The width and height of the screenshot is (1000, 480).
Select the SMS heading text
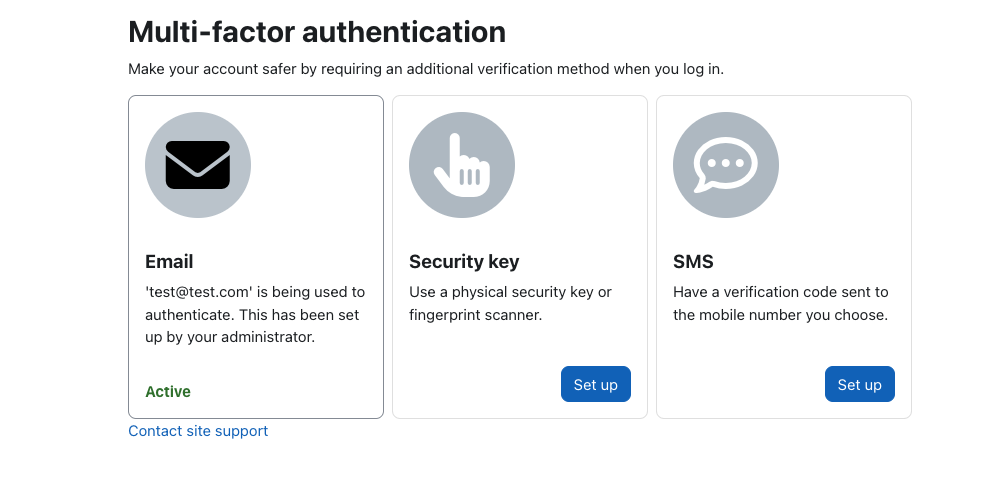(x=693, y=262)
